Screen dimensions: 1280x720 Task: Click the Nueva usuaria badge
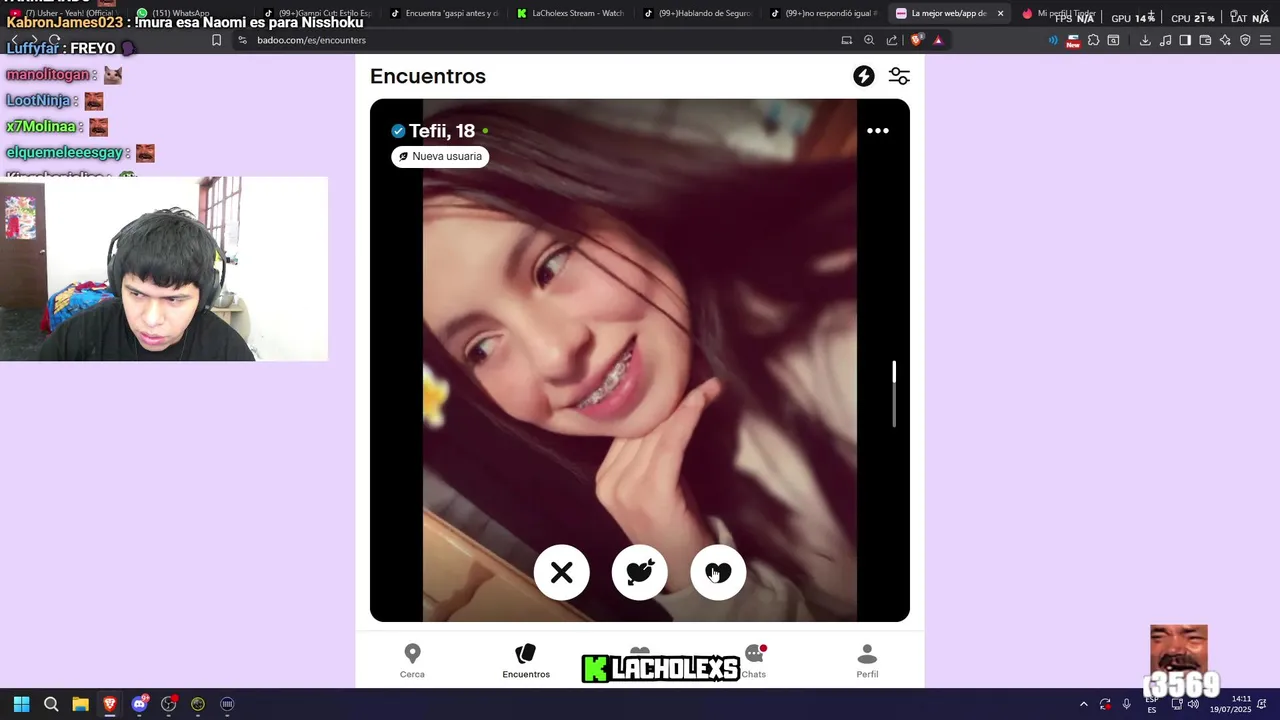440,156
